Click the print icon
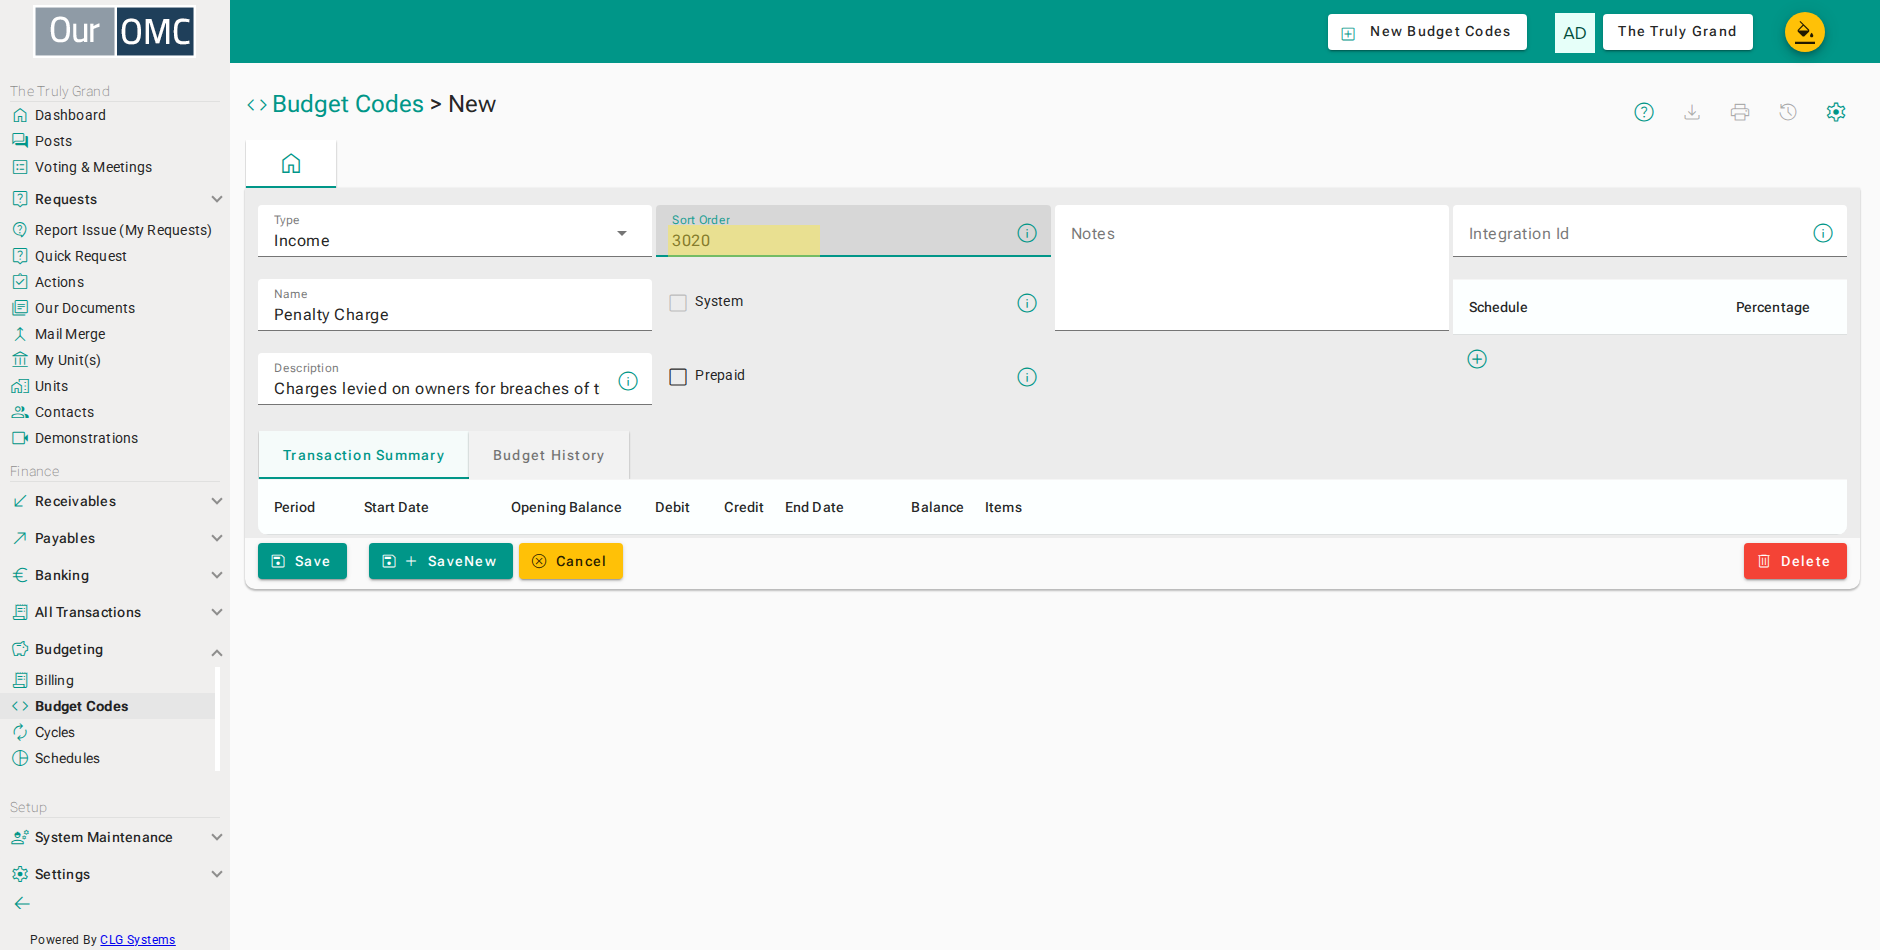 (1740, 112)
